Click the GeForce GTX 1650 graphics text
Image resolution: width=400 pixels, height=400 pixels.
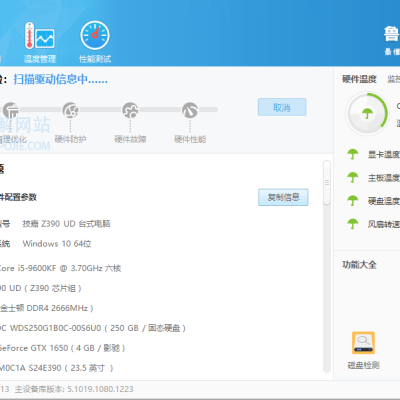(x=62, y=348)
